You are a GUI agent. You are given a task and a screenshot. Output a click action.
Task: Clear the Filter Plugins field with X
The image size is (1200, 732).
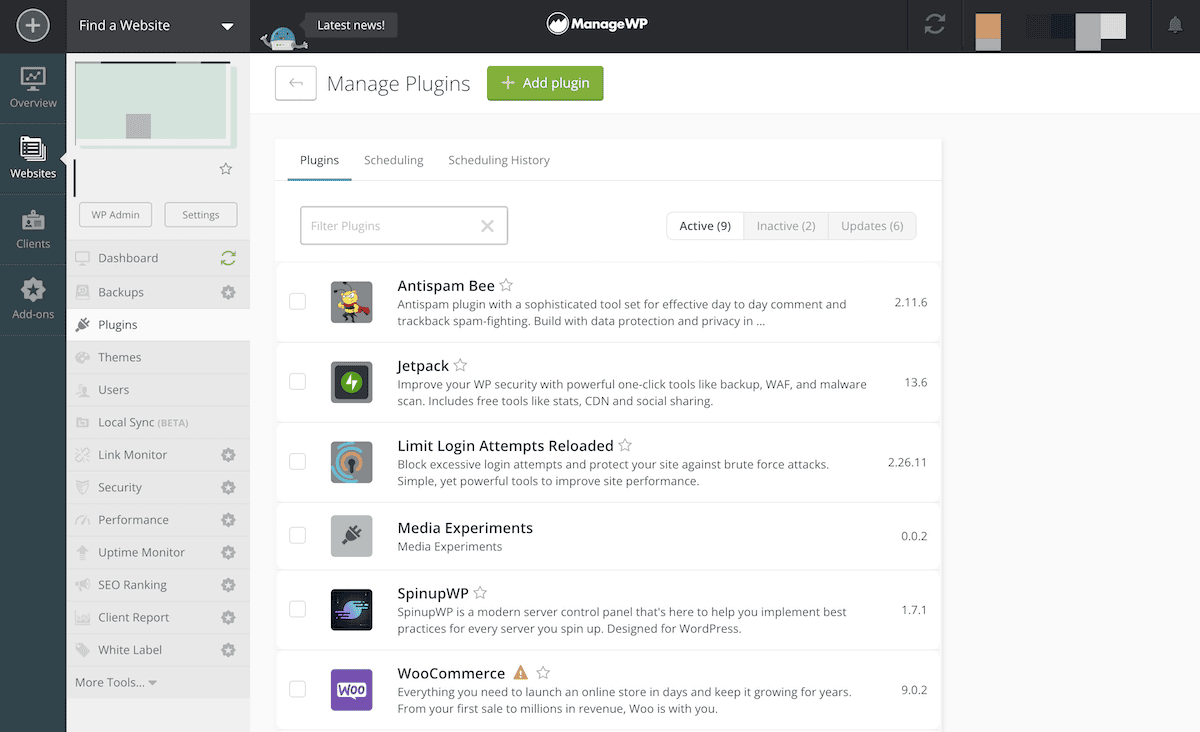click(487, 226)
